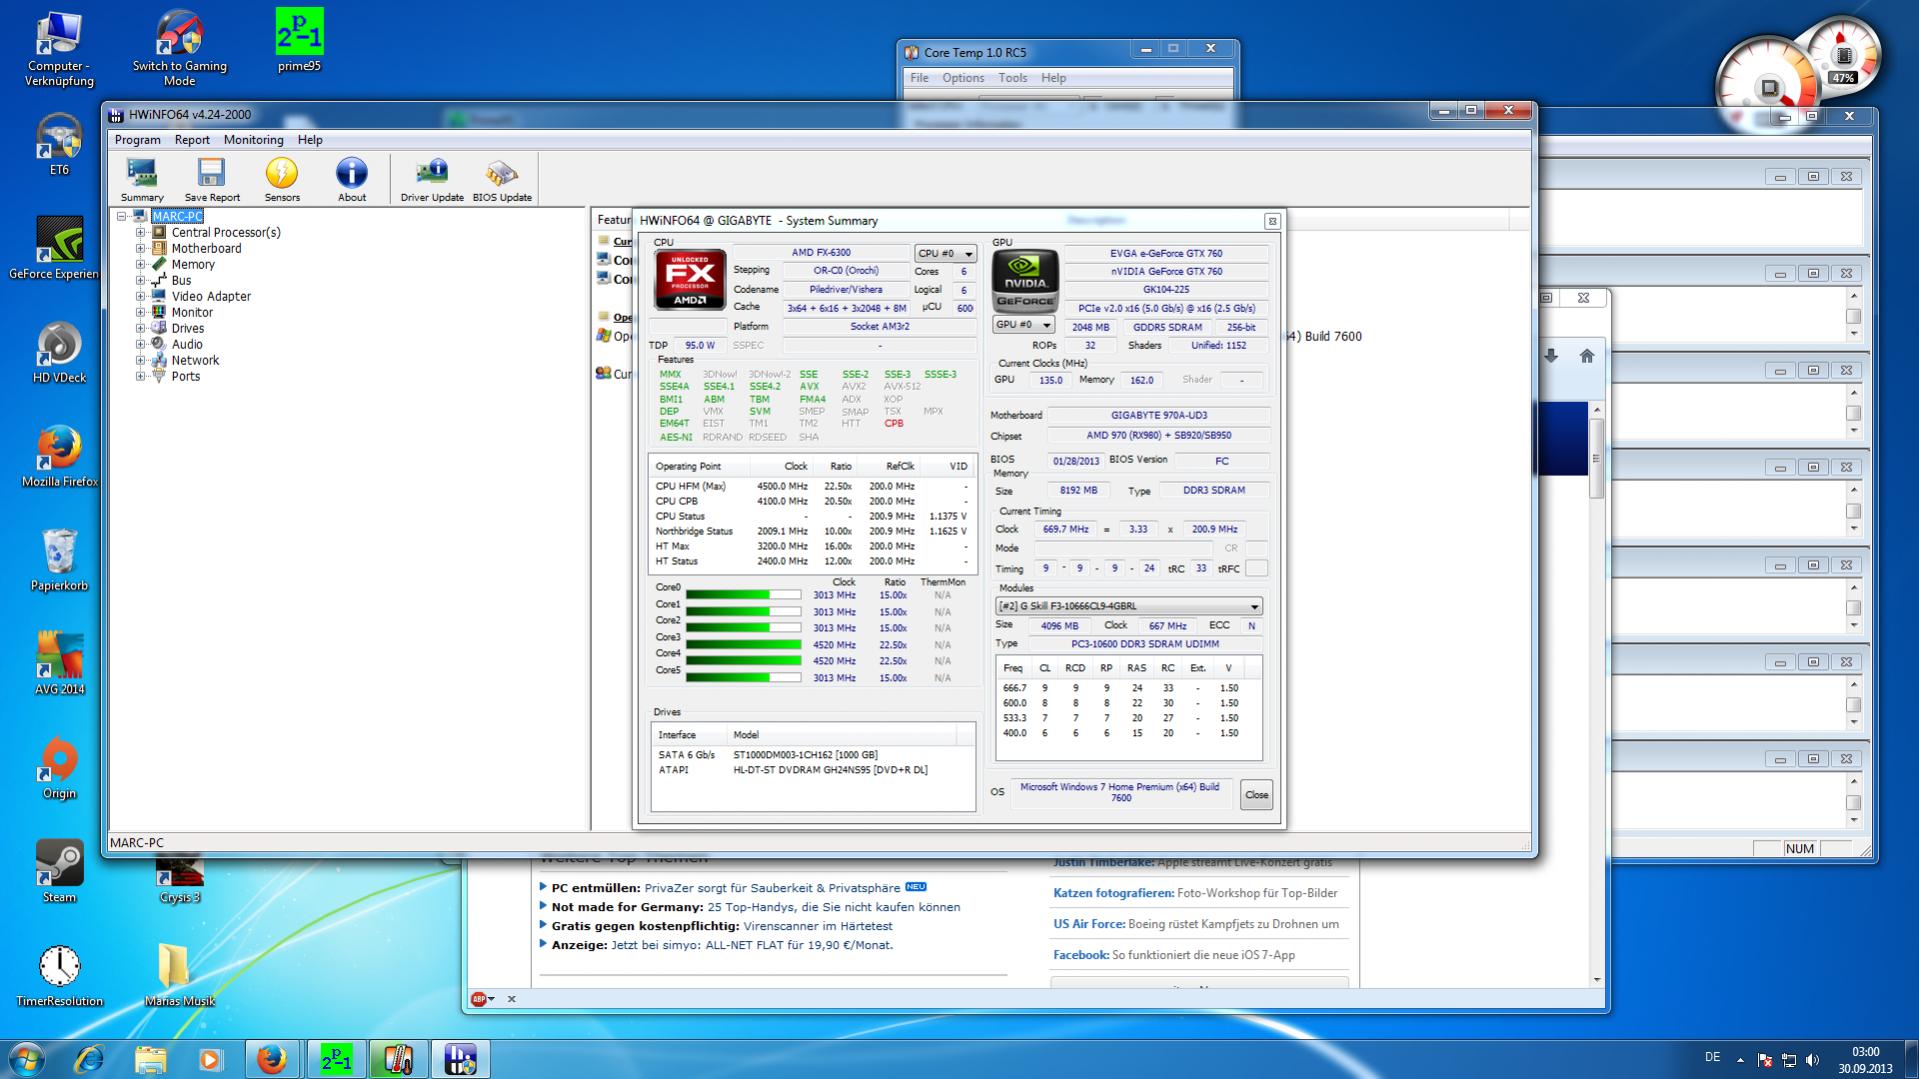Select the Crysis 3 desktop icon
Screen dimensions: 1919x1079
click(x=180, y=880)
